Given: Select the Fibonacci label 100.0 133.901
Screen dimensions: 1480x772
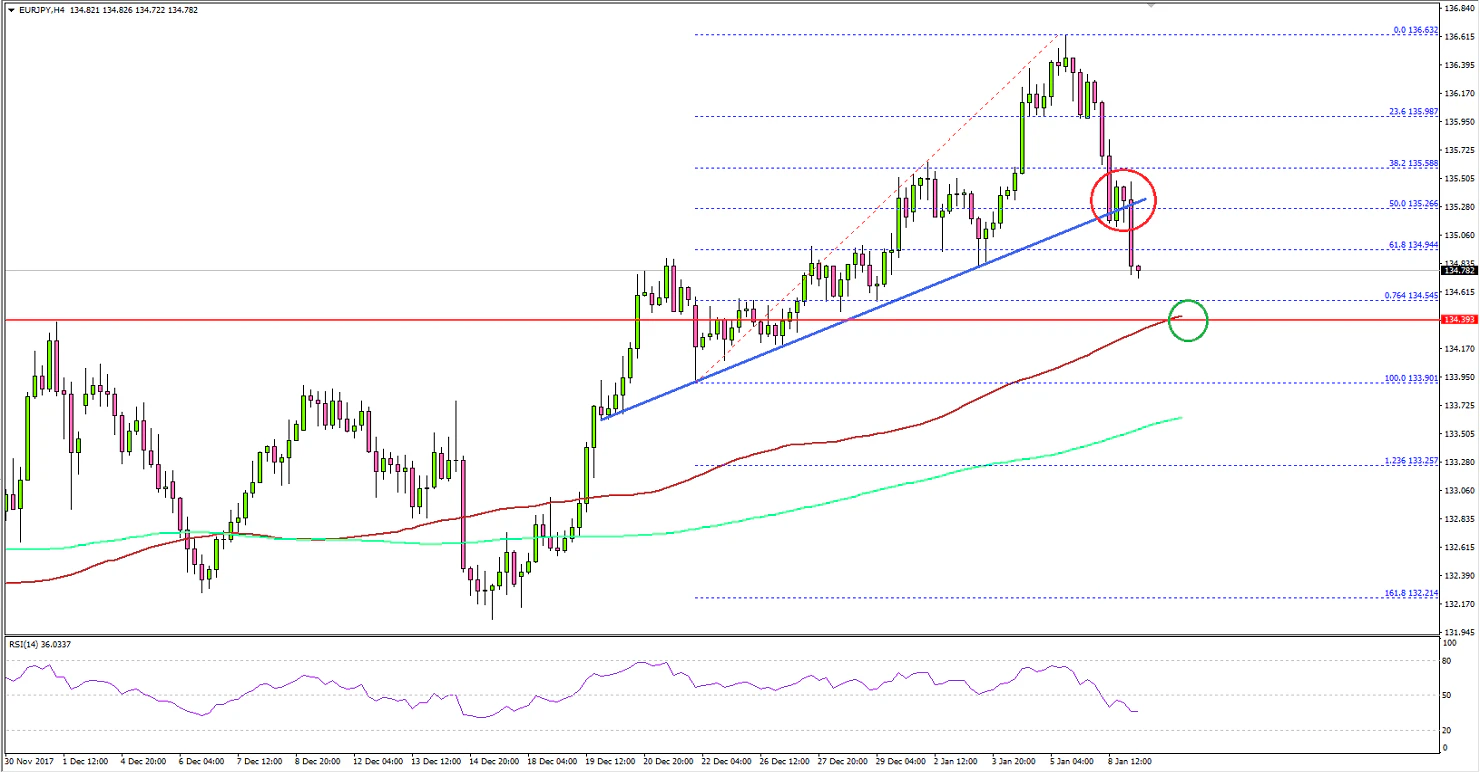Looking at the screenshot, I should click(x=1413, y=378).
